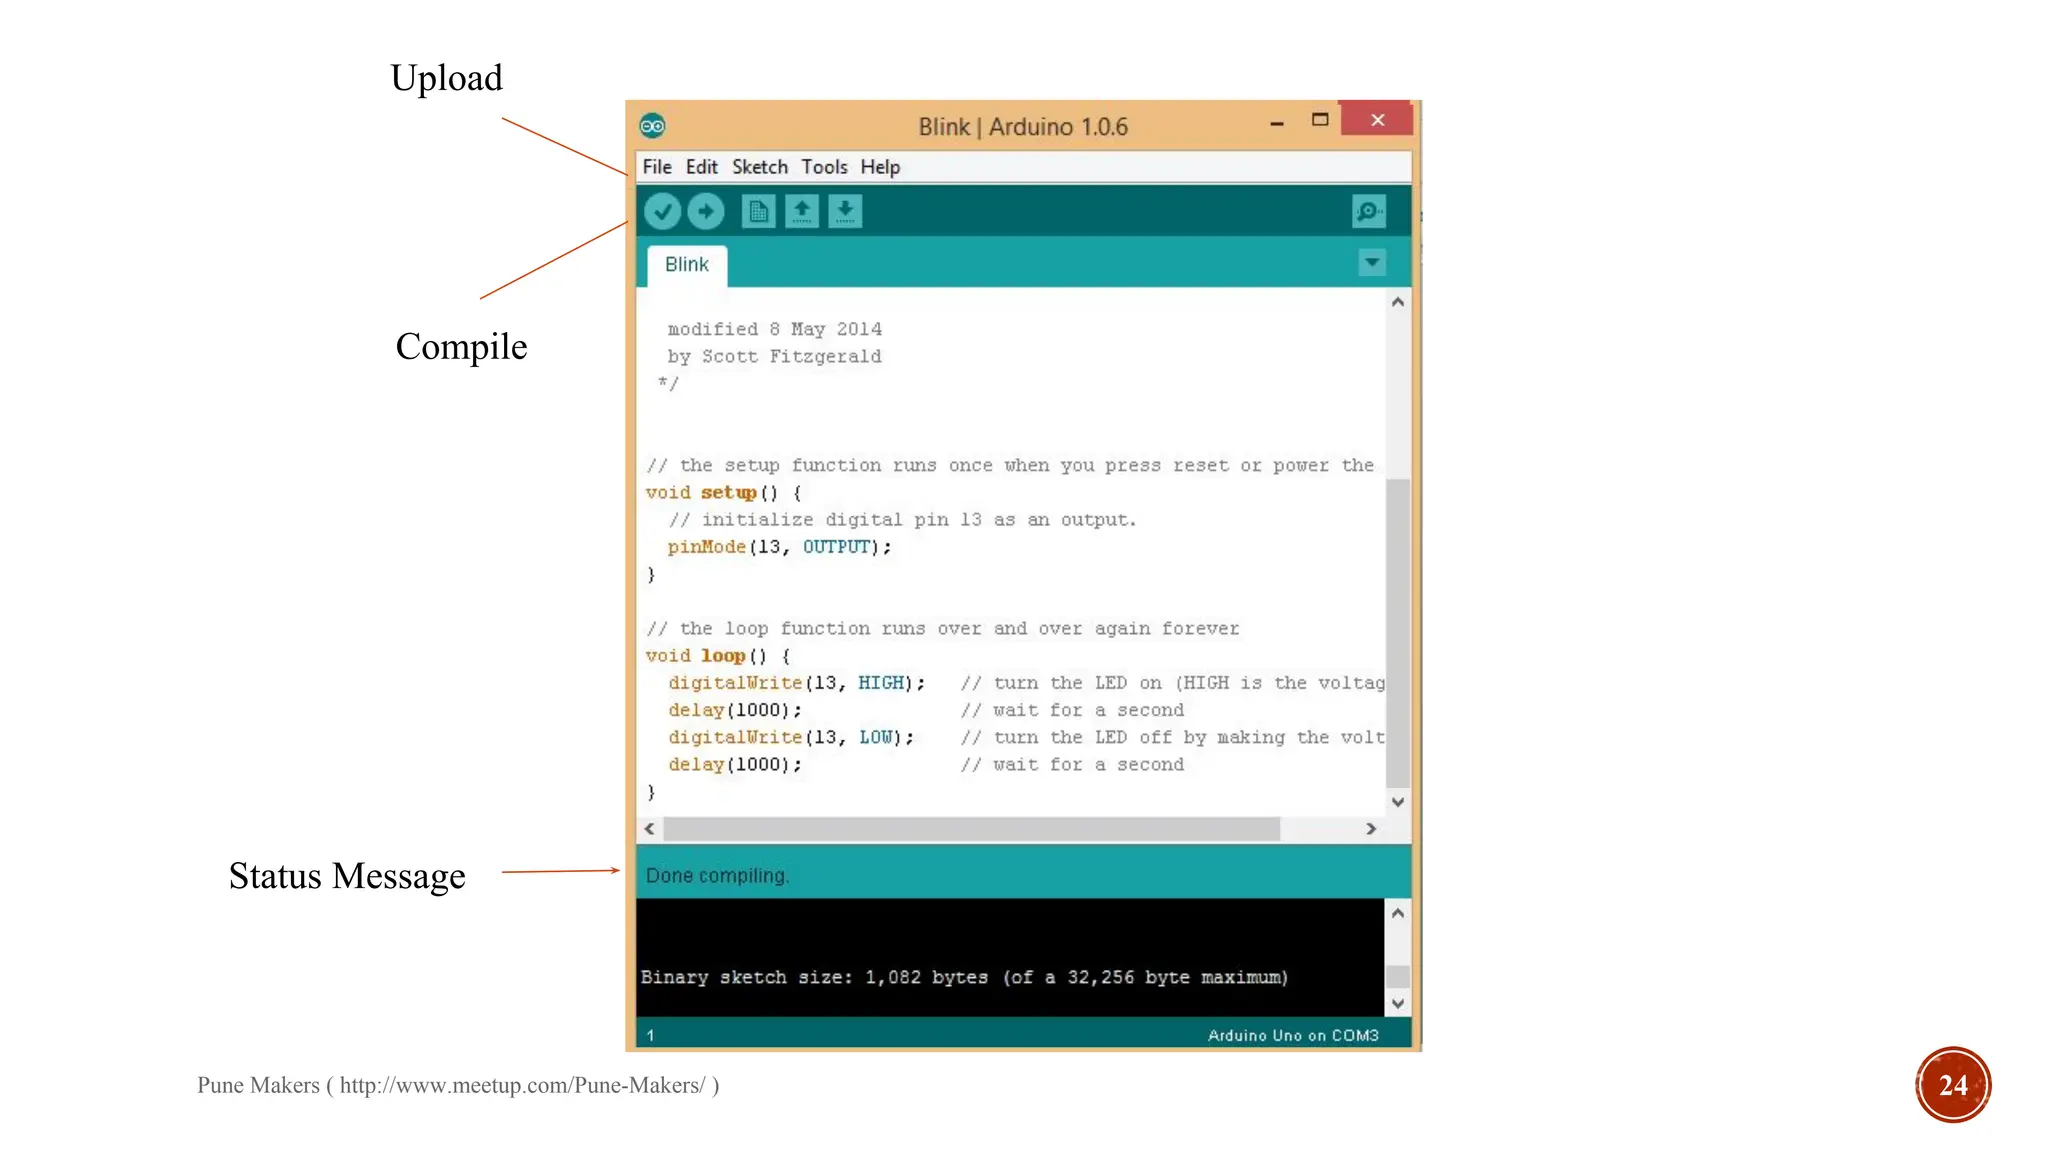The height and width of the screenshot is (1152, 2048).
Task: Open the Serial Monitor magnifier icon
Action: pos(1368,211)
